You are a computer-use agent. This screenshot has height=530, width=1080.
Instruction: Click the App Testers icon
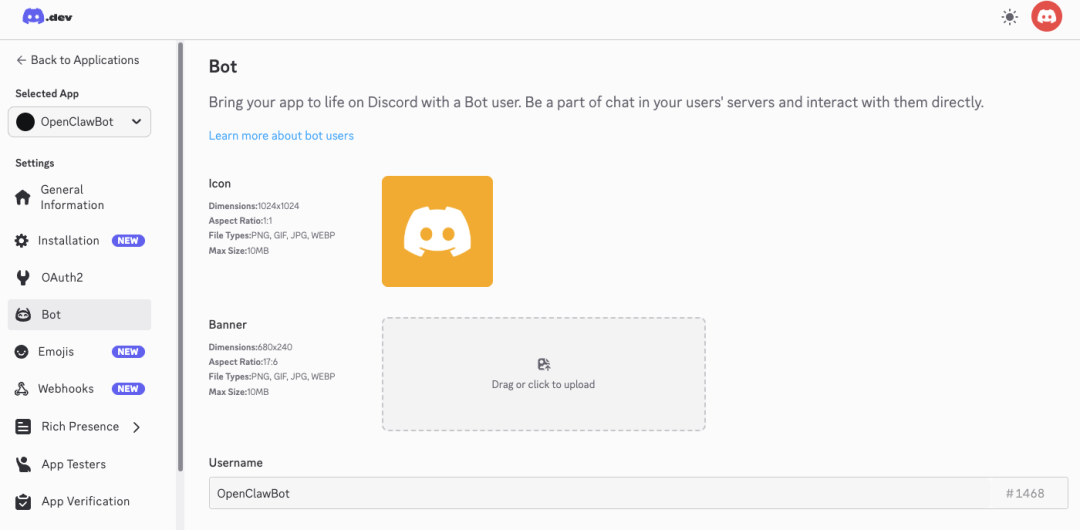(23, 464)
